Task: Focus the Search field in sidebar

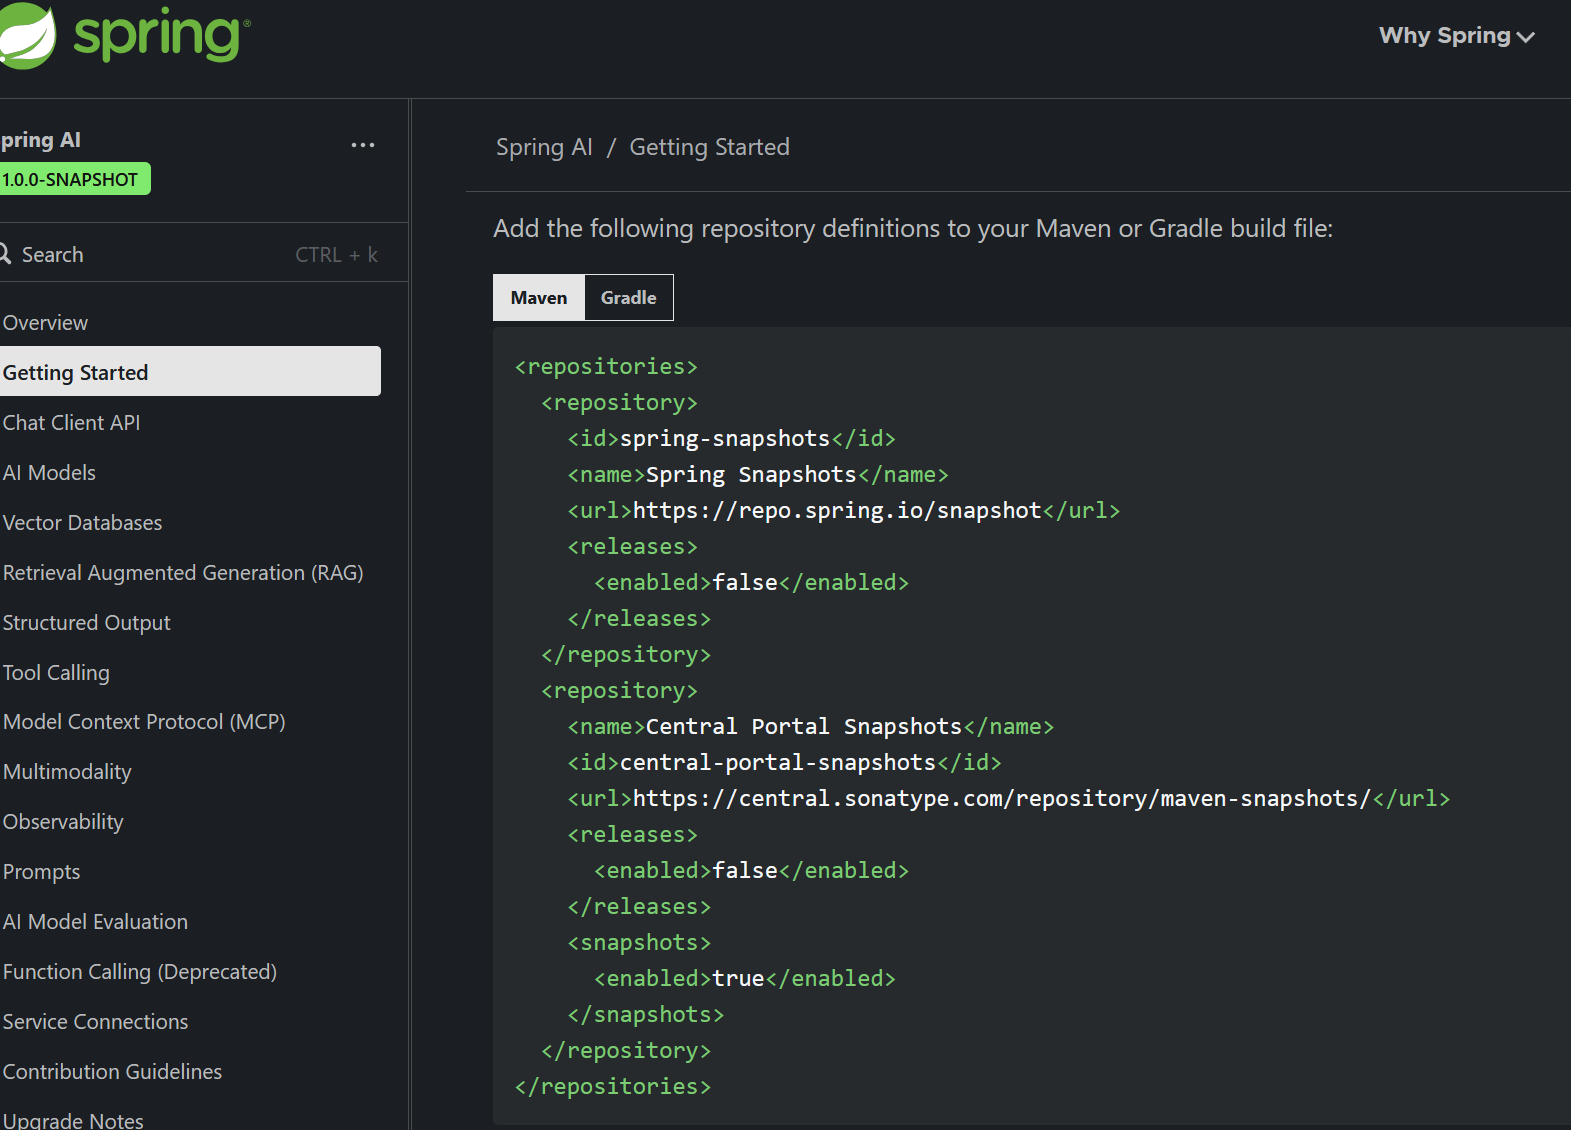Action: 190,254
